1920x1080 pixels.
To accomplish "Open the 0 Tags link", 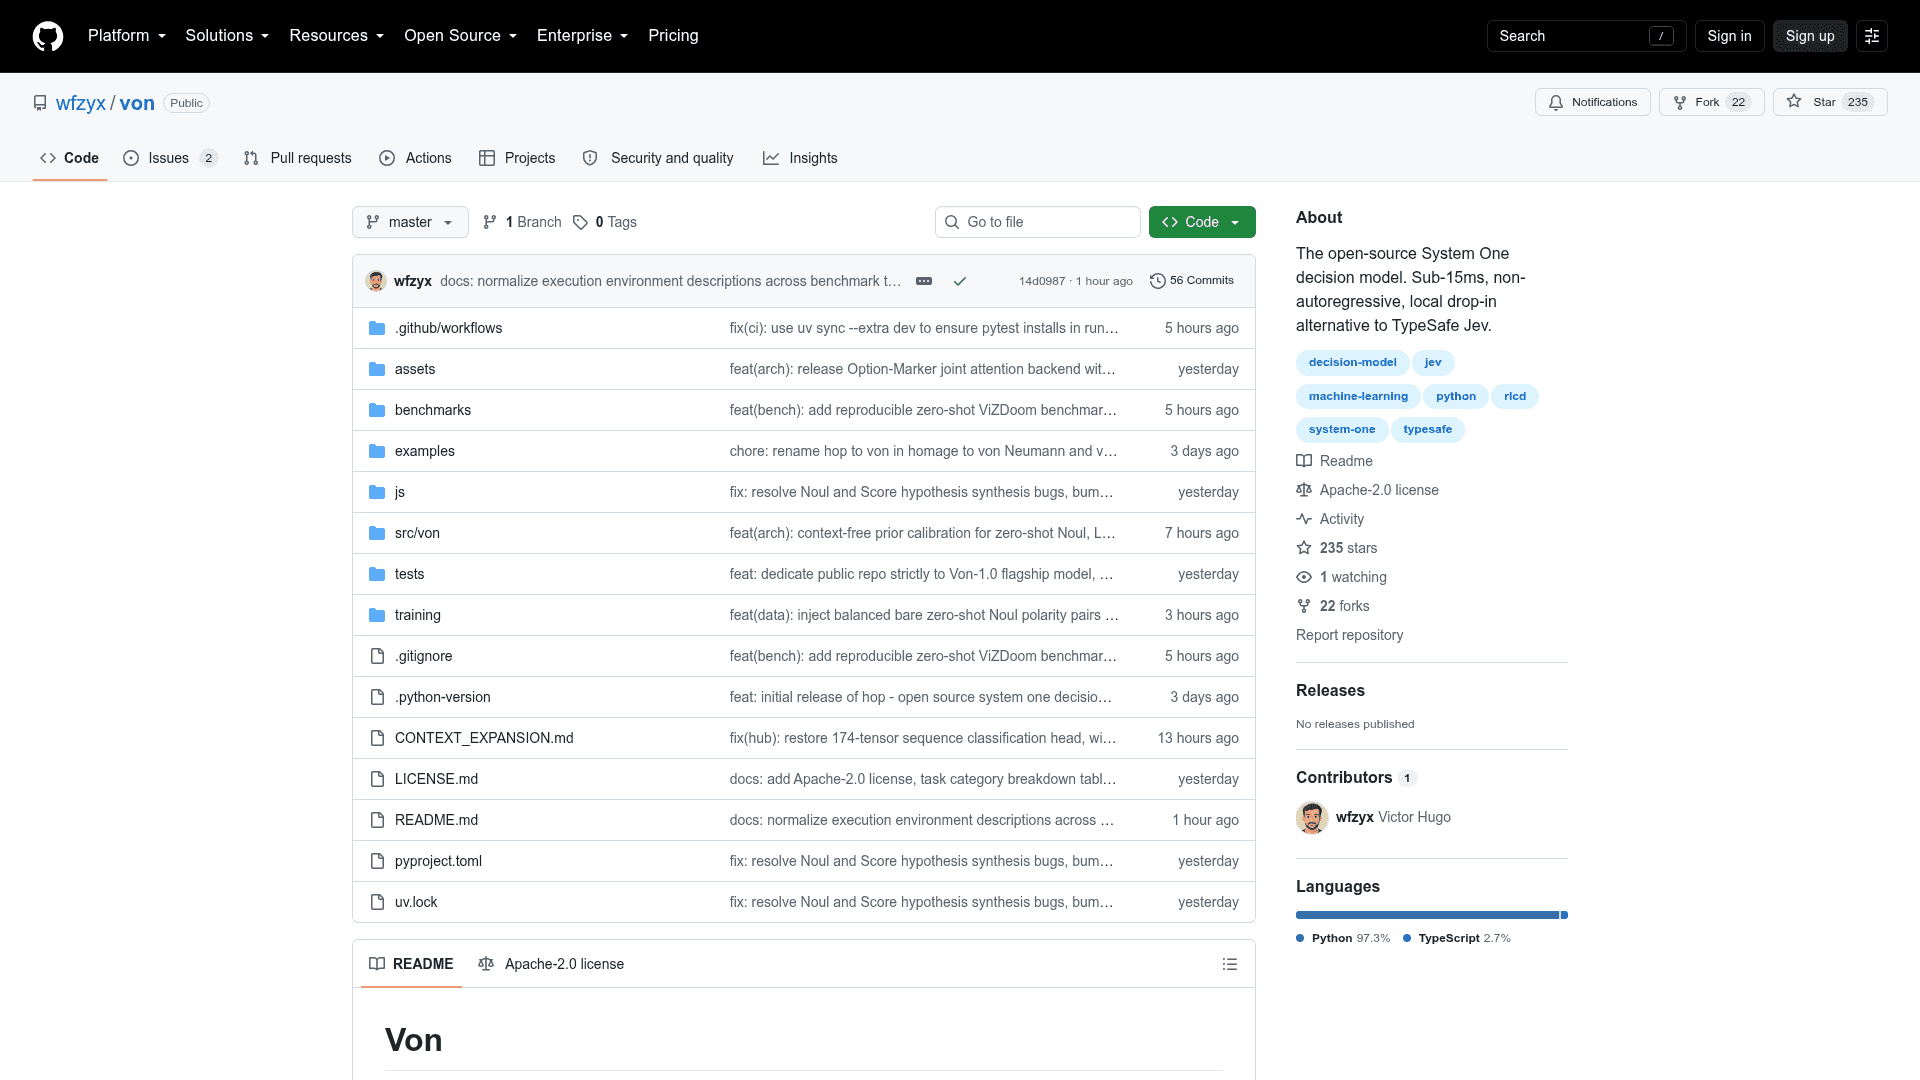I will tap(605, 222).
